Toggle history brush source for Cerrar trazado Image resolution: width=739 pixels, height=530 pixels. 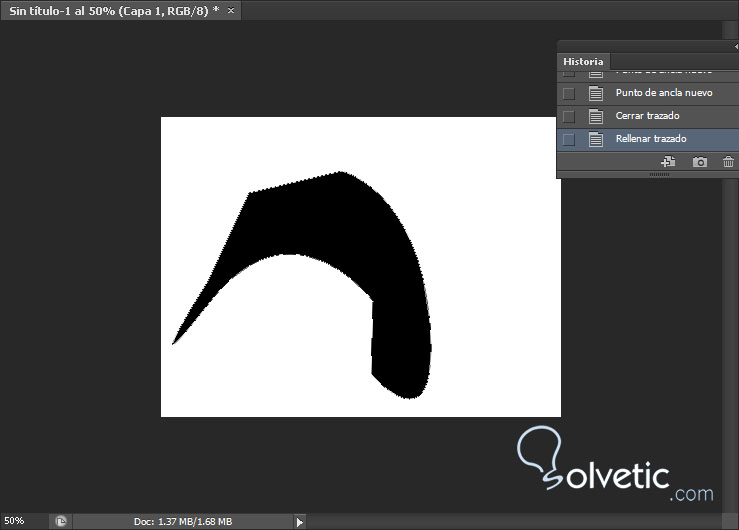[569, 116]
